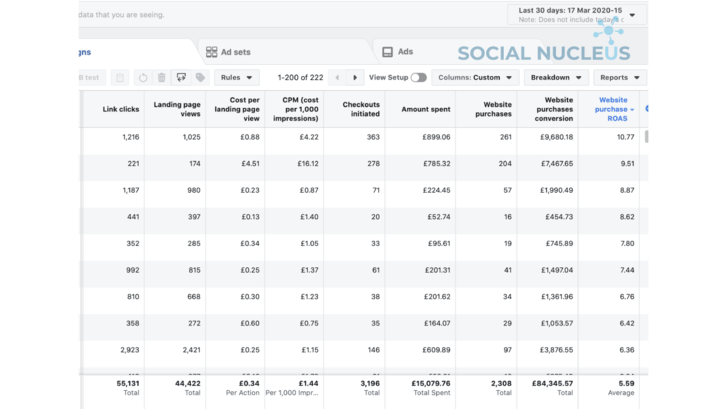This screenshot has height=409, width=727.
Task: Click the Ad sets grid icon
Action: coord(211,52)
